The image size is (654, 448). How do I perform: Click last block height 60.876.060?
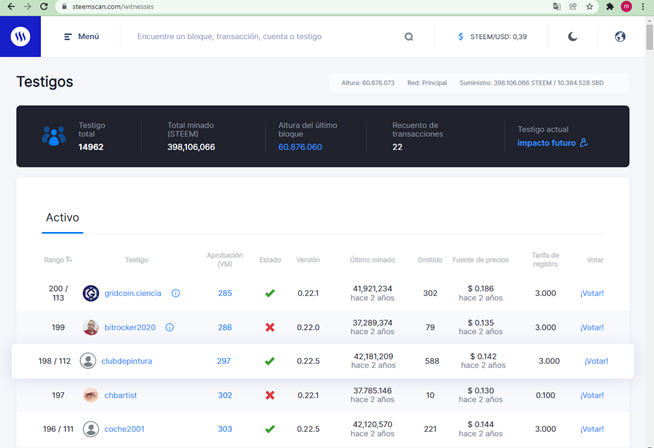[300, 147]
